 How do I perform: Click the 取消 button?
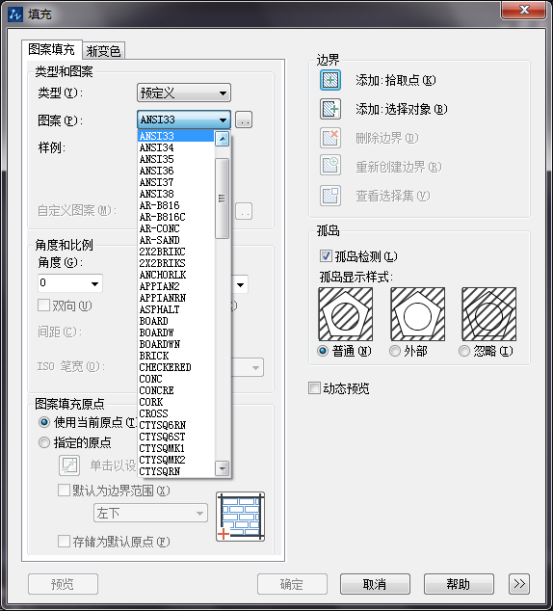click(375, 584)
